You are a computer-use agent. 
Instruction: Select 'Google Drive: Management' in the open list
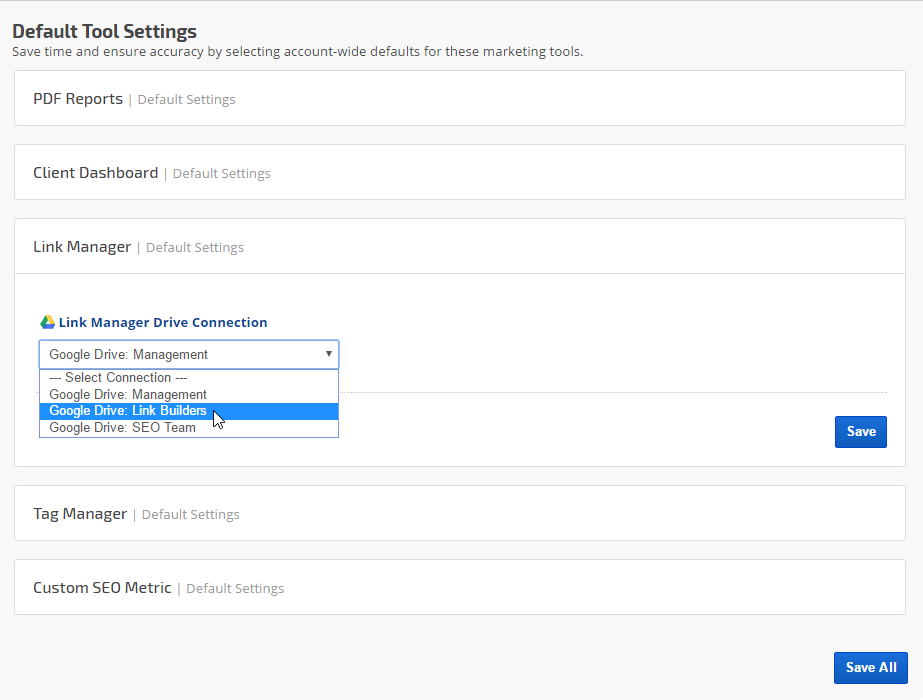click(x=128, y=395)
